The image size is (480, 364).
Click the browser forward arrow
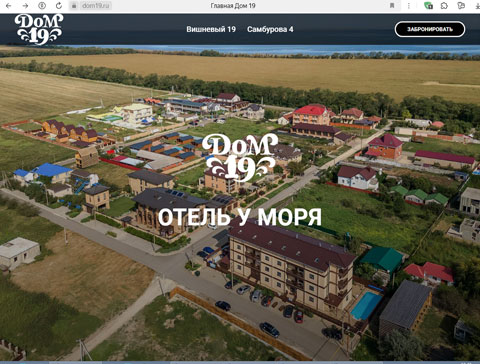tap(25, 6)
